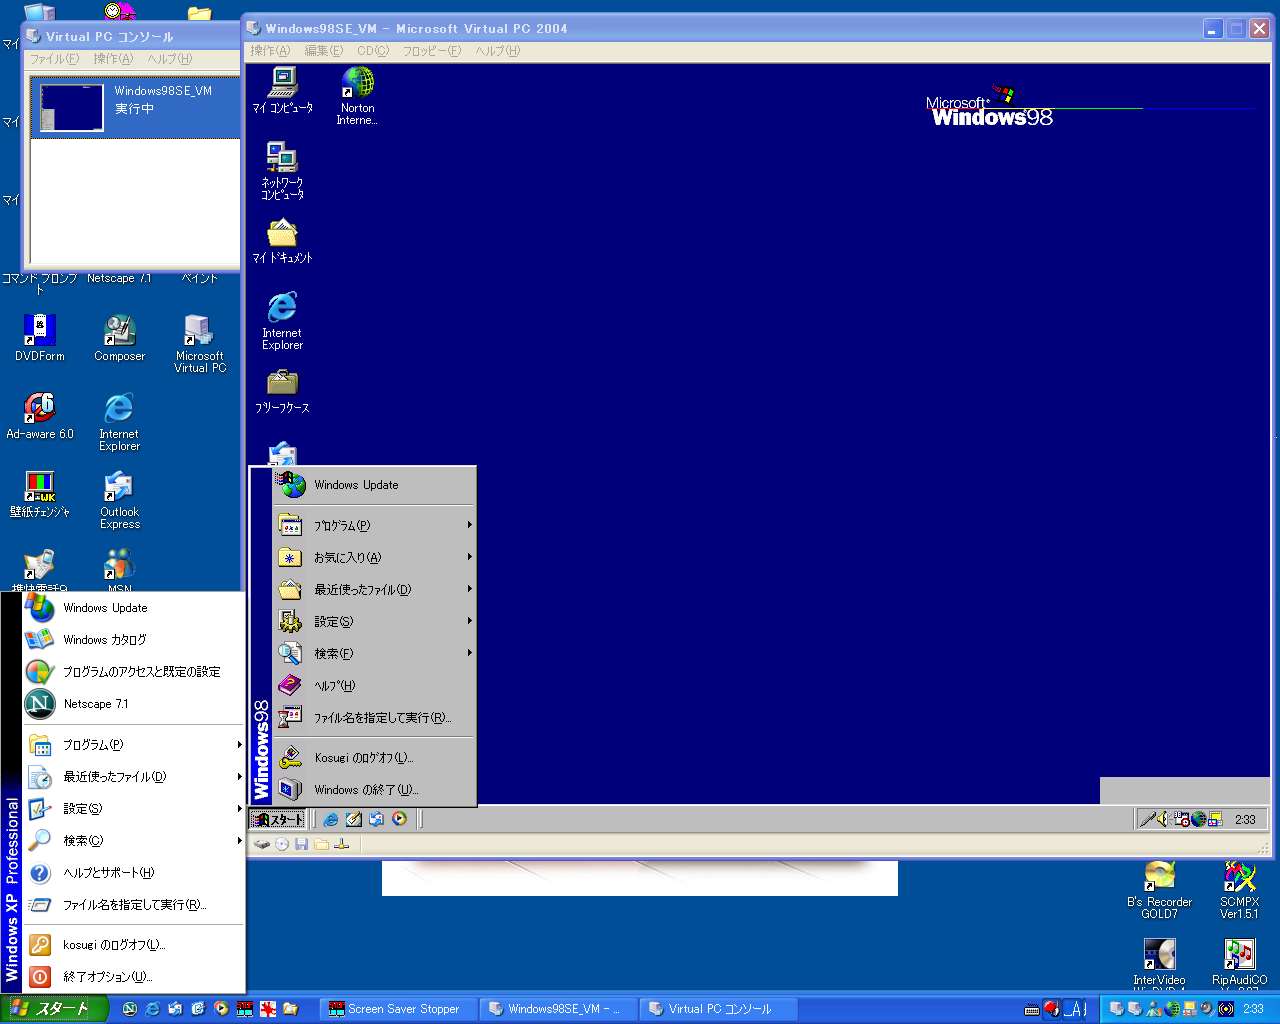Click network status icon in Virtual PC status bar
1280x1024 pixels.
[x=341, y=844]
